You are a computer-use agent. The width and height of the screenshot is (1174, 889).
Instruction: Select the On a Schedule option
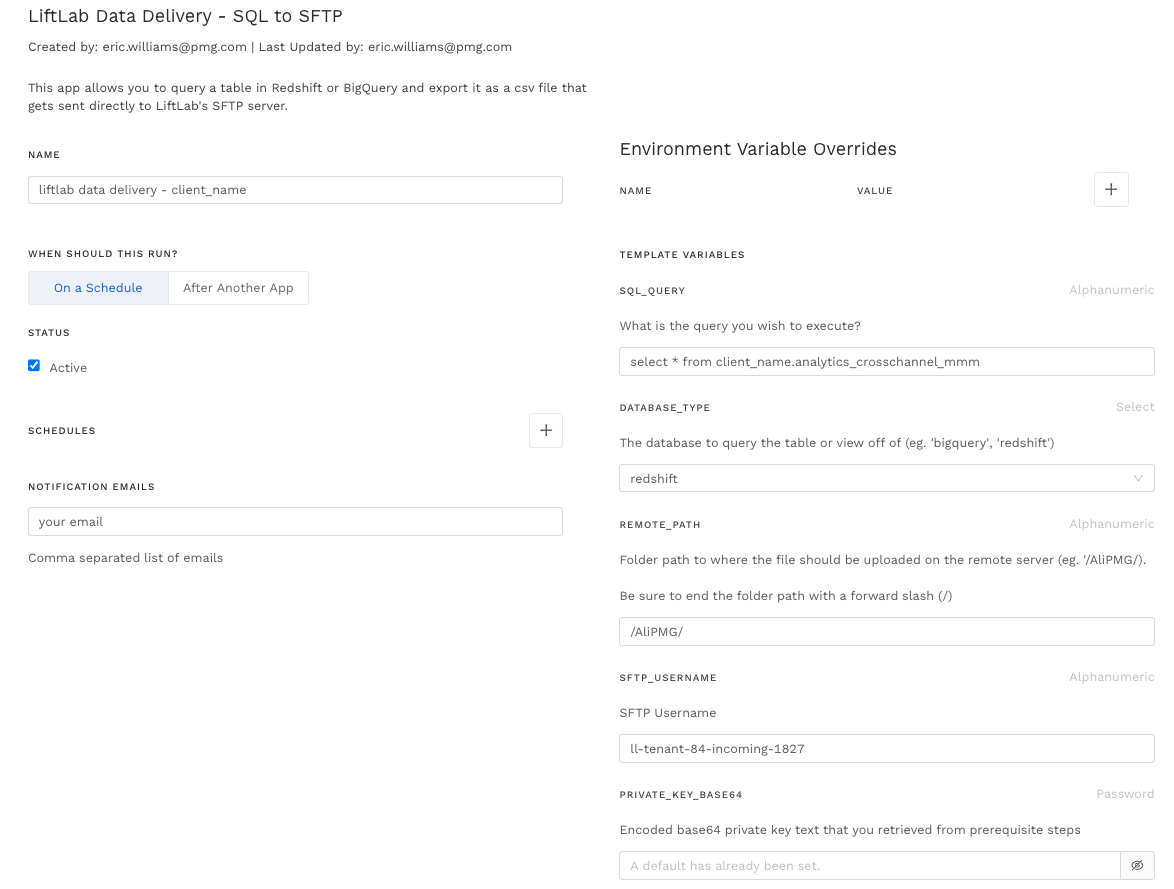(x=98, y=288)
